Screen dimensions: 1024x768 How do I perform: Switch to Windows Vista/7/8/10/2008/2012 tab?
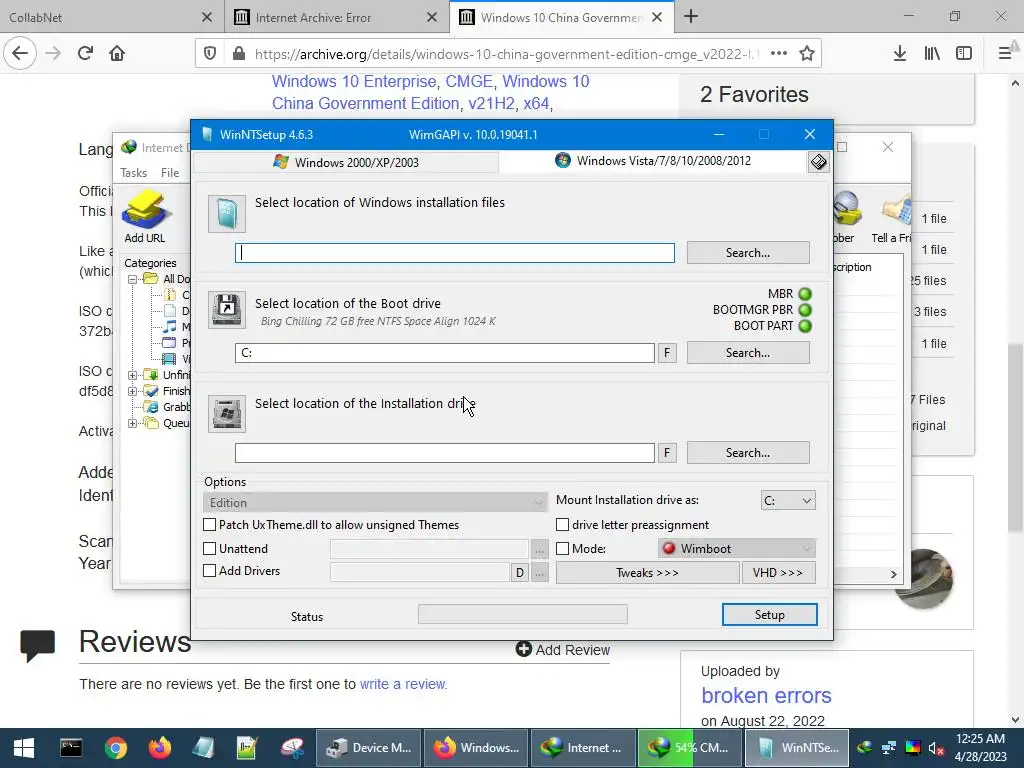tap(653, 161)
